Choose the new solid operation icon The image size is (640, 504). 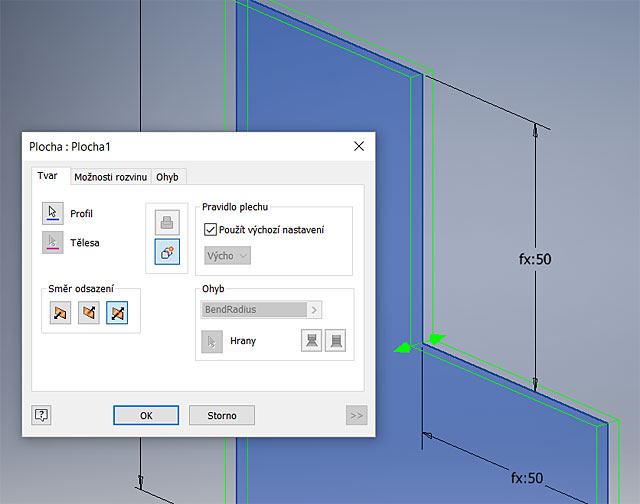pos(167,252)
